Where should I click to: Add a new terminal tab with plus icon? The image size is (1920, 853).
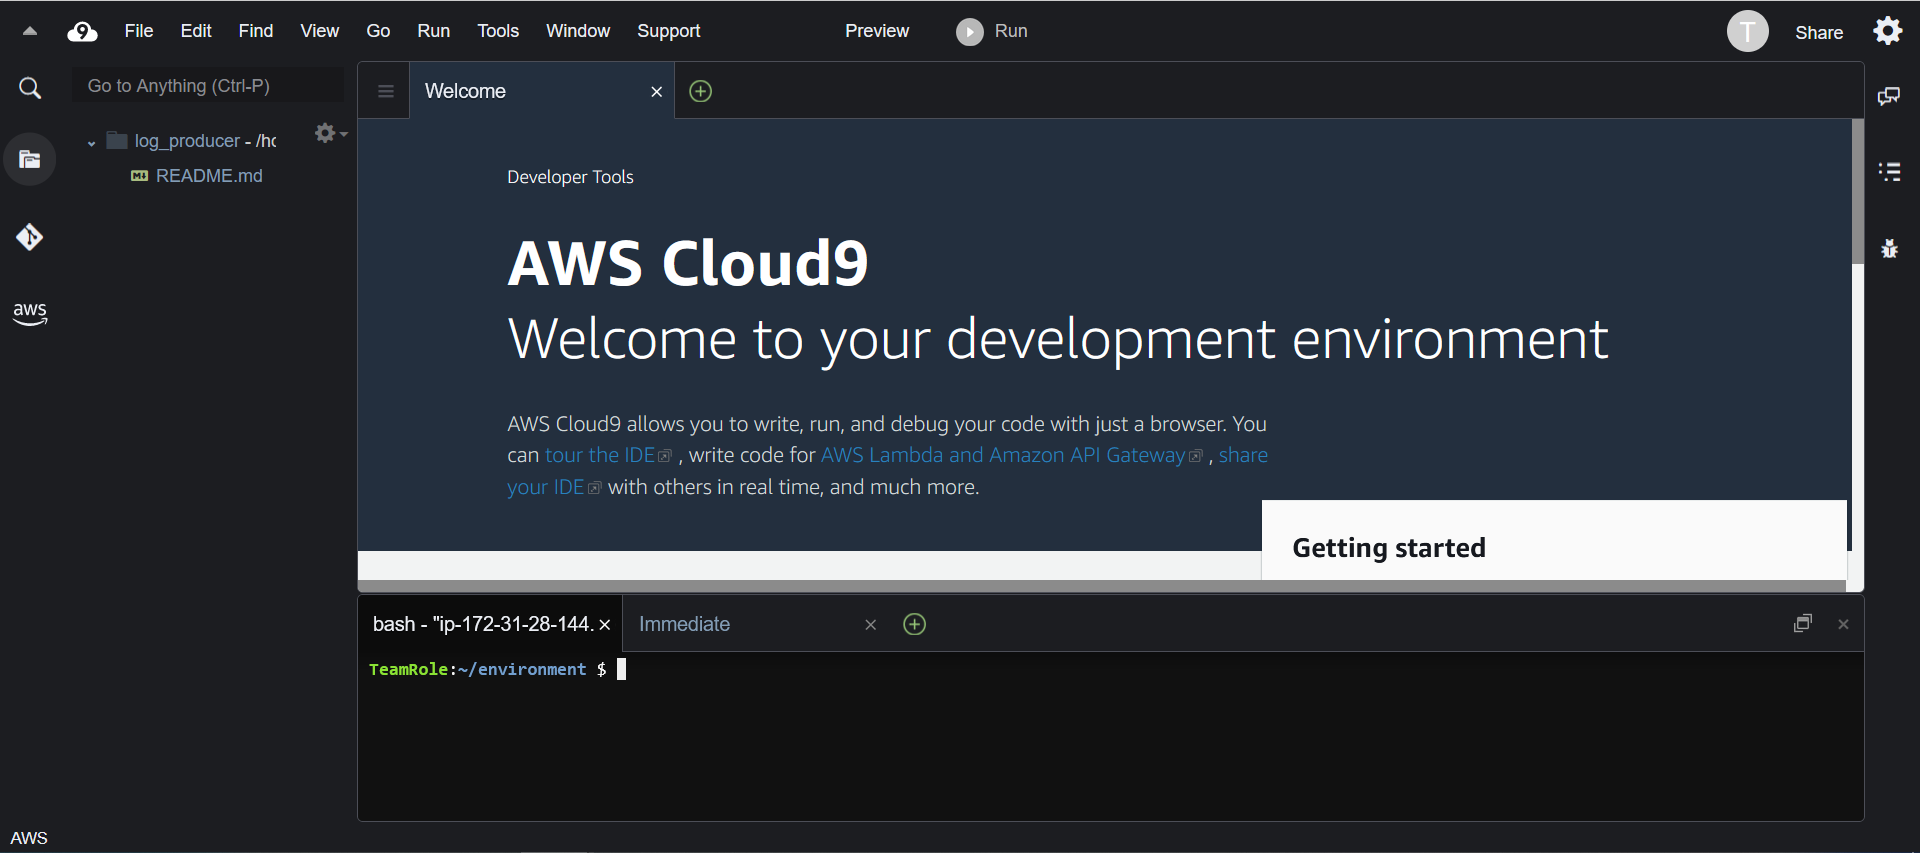pos(914,624)
